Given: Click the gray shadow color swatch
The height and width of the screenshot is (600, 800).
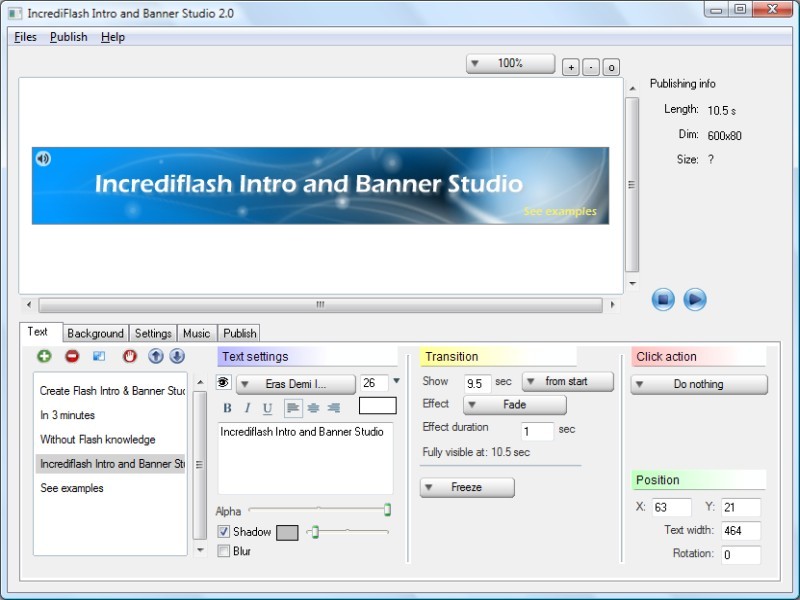Looking at the screenshot, I should (287, 533).
